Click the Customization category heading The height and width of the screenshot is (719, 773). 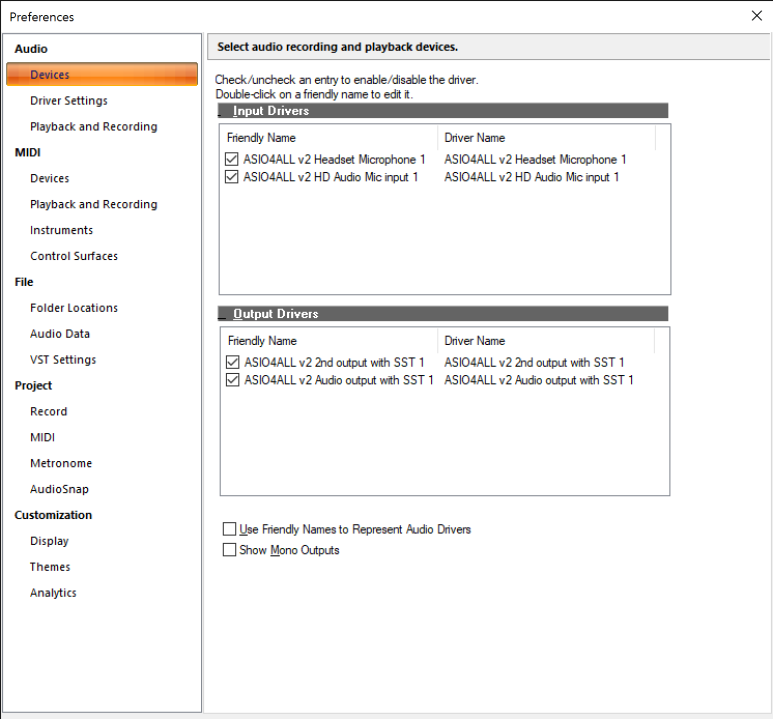click(53, 515)
